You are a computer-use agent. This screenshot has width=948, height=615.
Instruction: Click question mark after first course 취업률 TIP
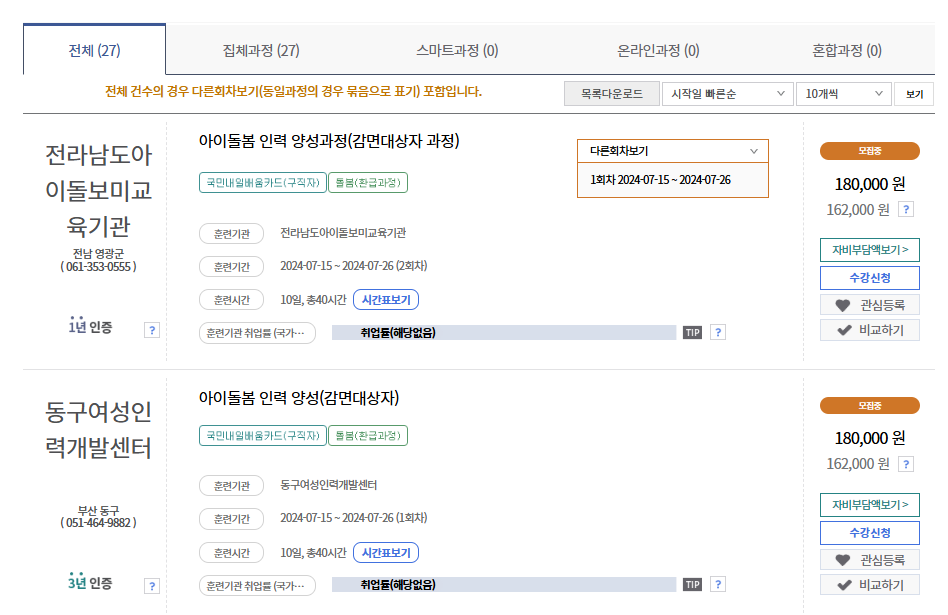click(716, 331)
